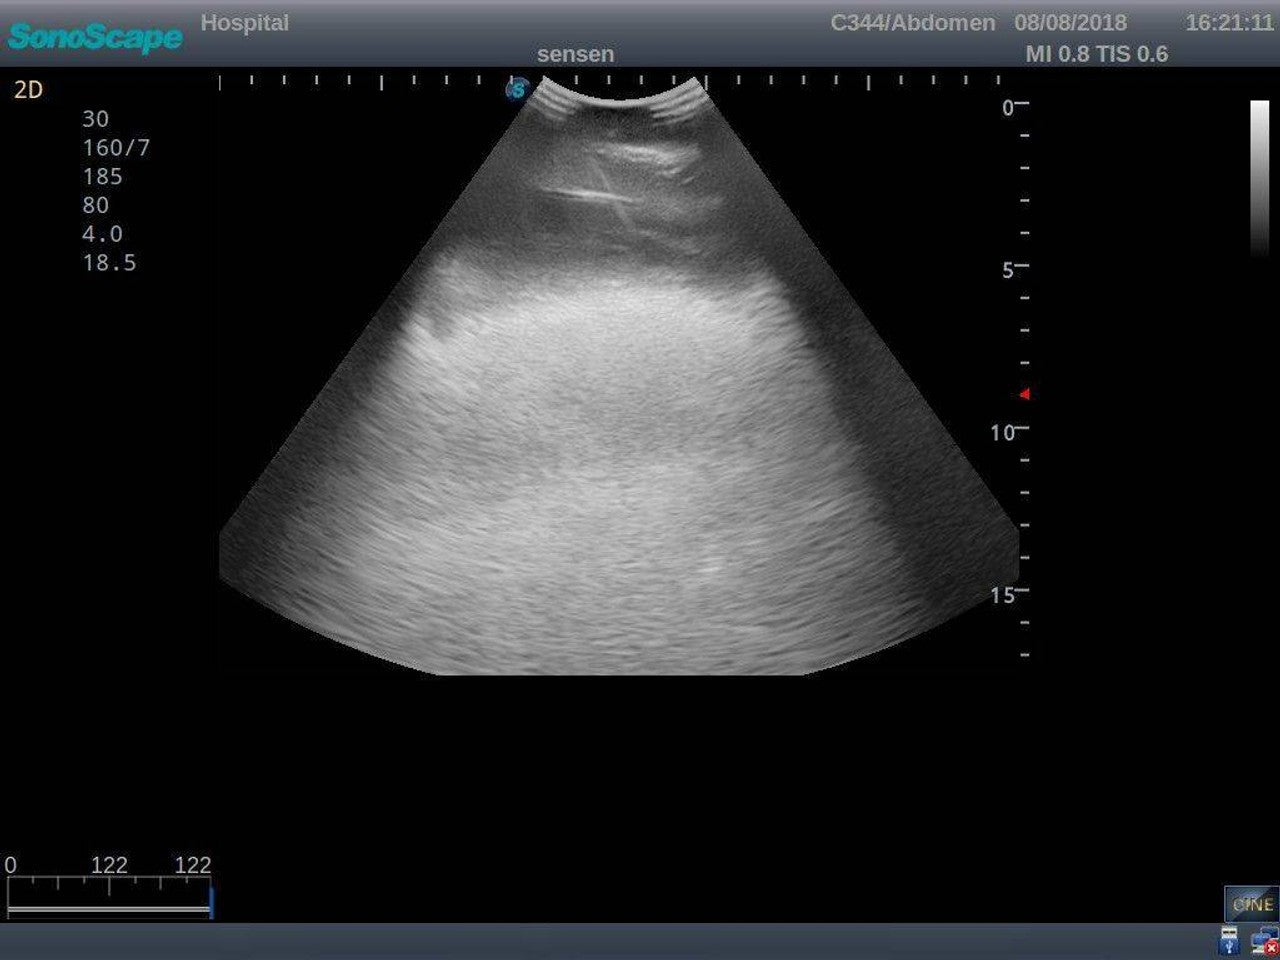Click the USB device status icon
Screen dimensions: 1280x960
(1228, 940)
